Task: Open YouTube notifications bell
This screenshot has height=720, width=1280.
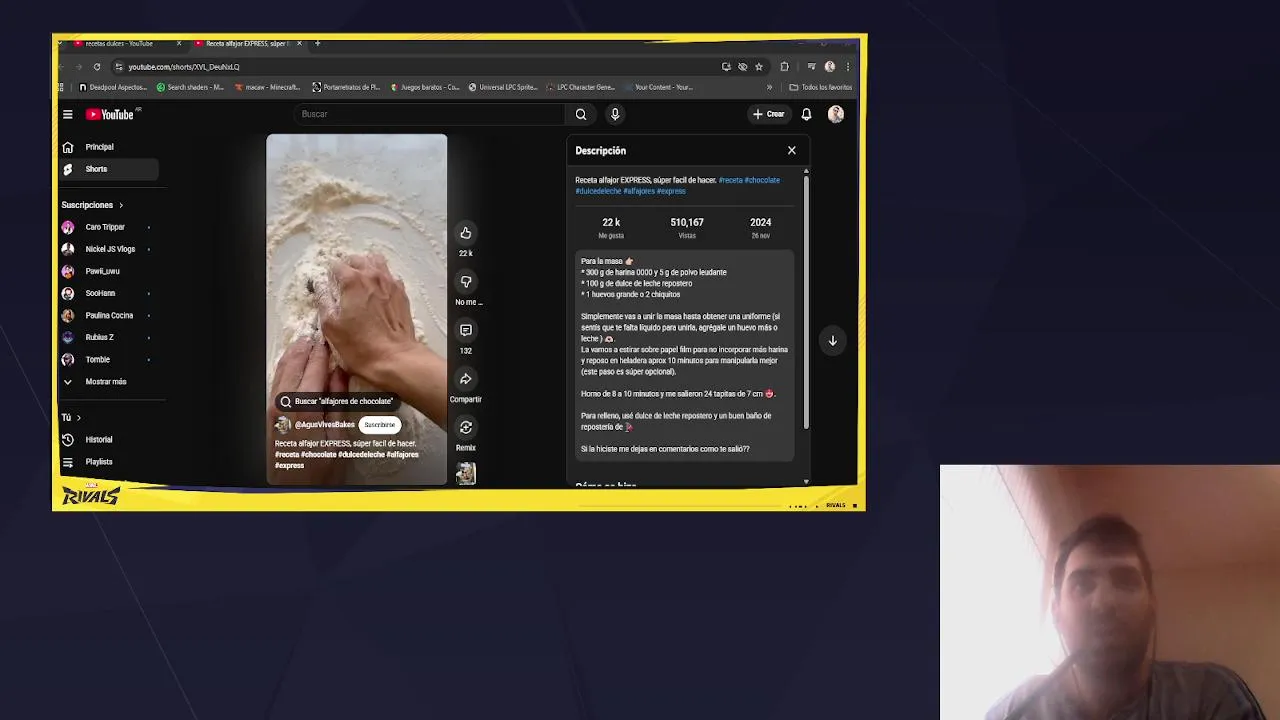Action: (x=806, y=114)
